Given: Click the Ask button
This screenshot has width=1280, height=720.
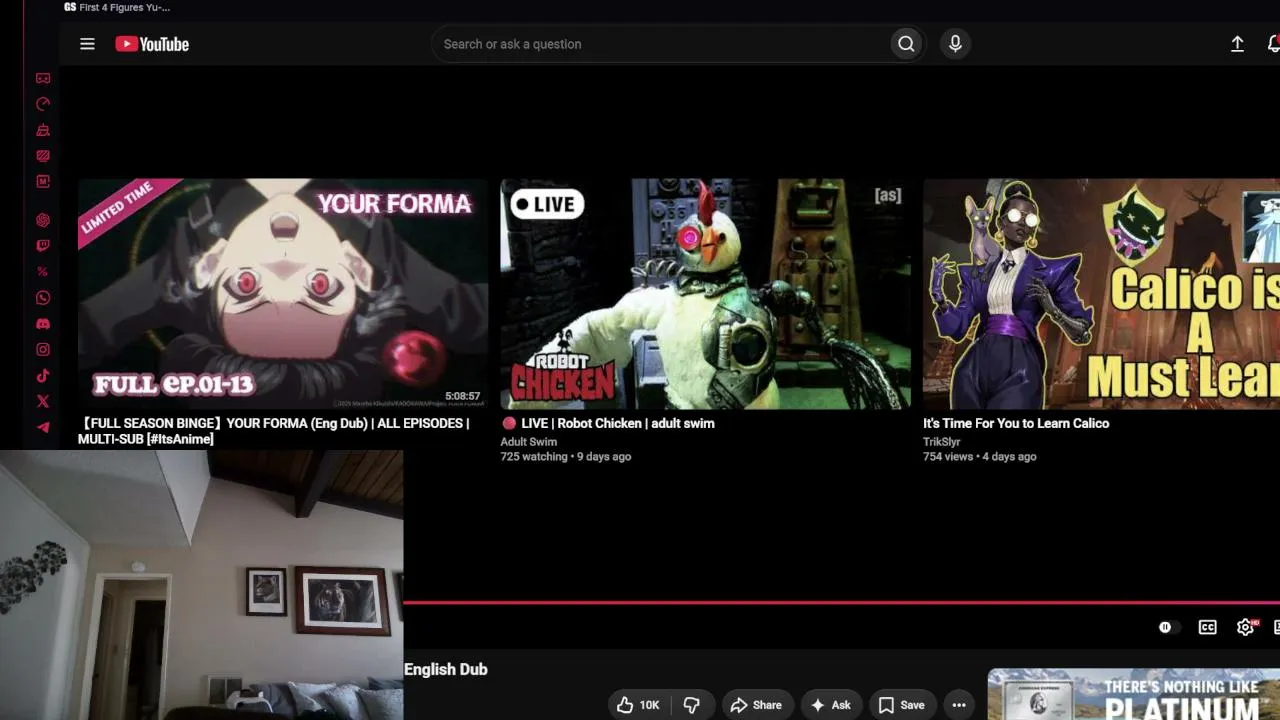Looking at the screenshot, I should click(x=830, y=705).
